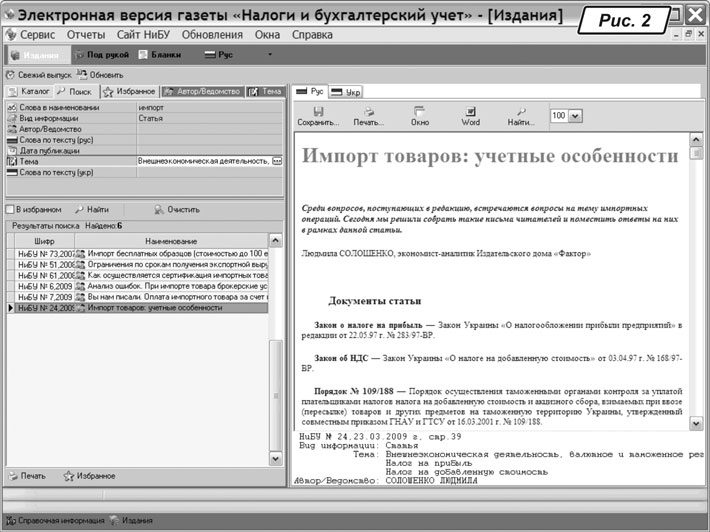Viewport: 710px width, 532px height.
Task: Click Очистить to clear the search fields
Action: tap(175, 210)
